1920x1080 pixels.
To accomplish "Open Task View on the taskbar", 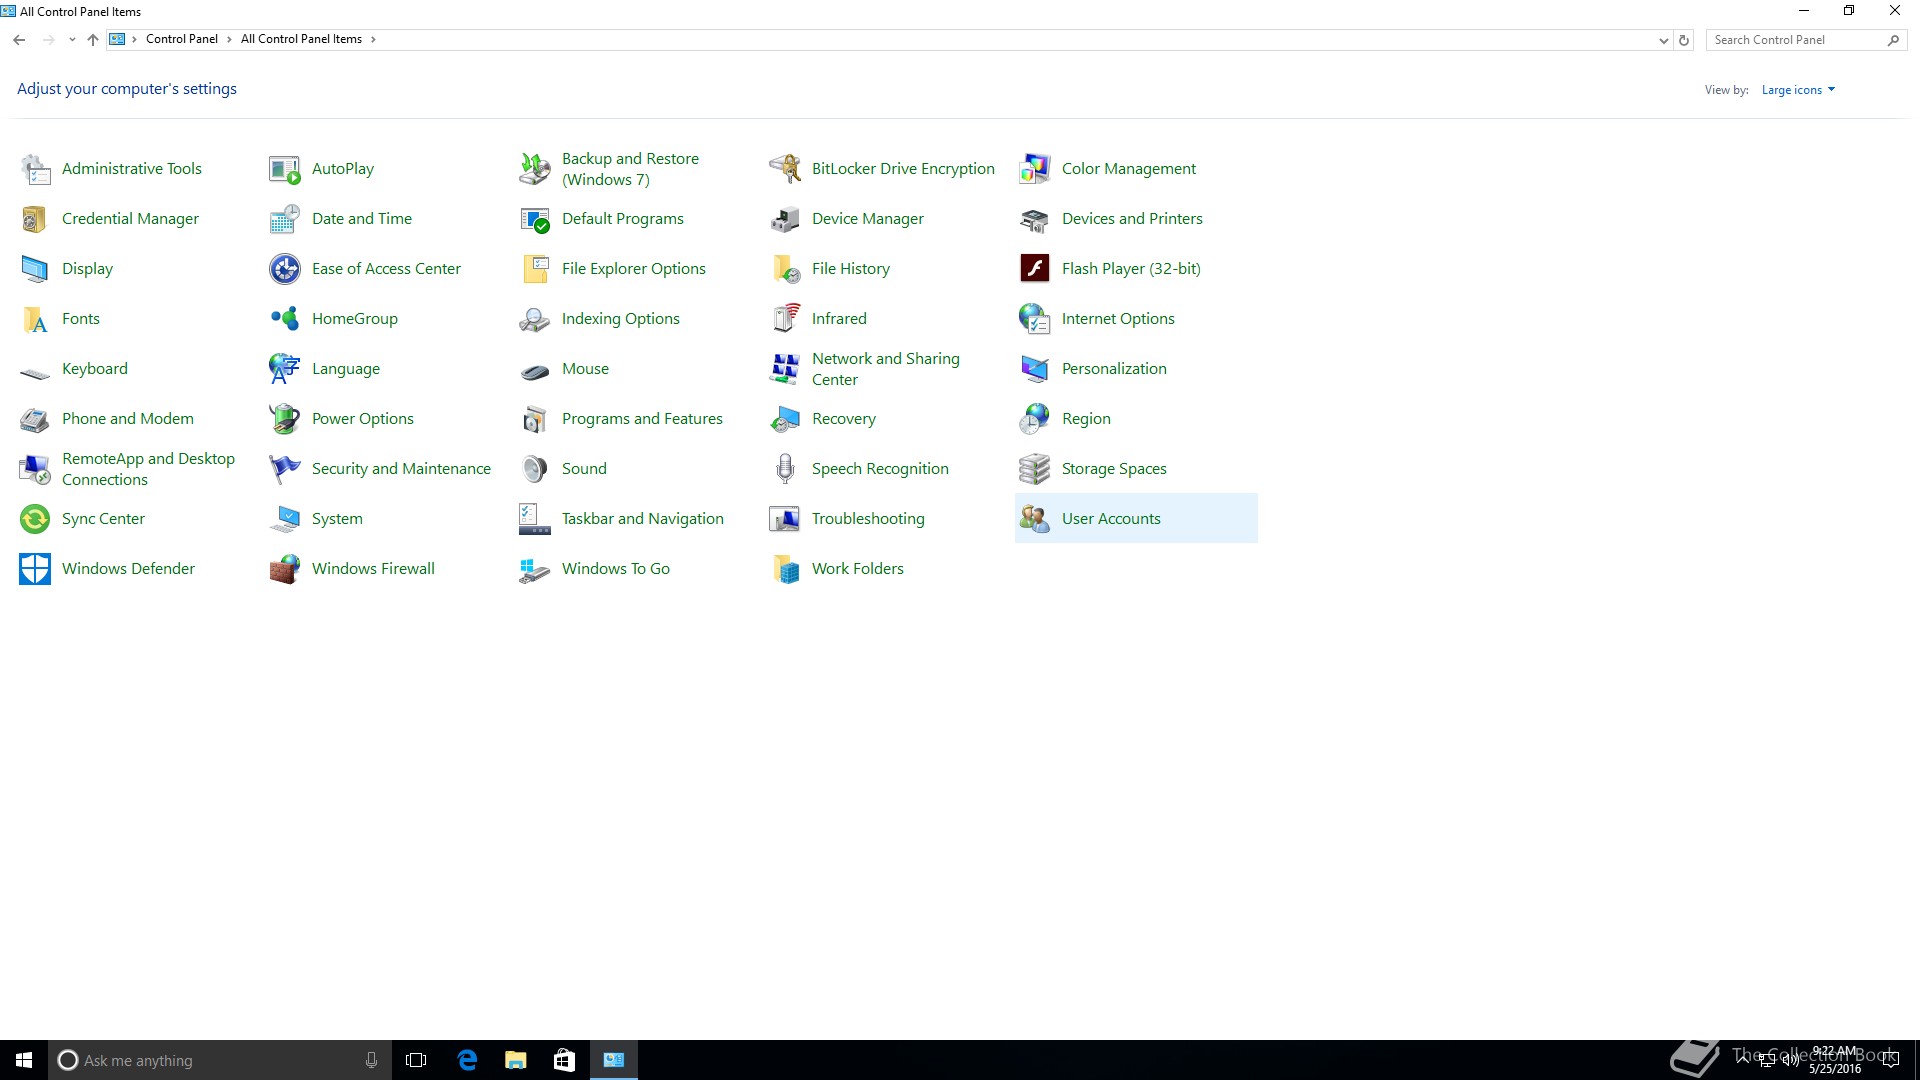I will [x=416, y=1060].
